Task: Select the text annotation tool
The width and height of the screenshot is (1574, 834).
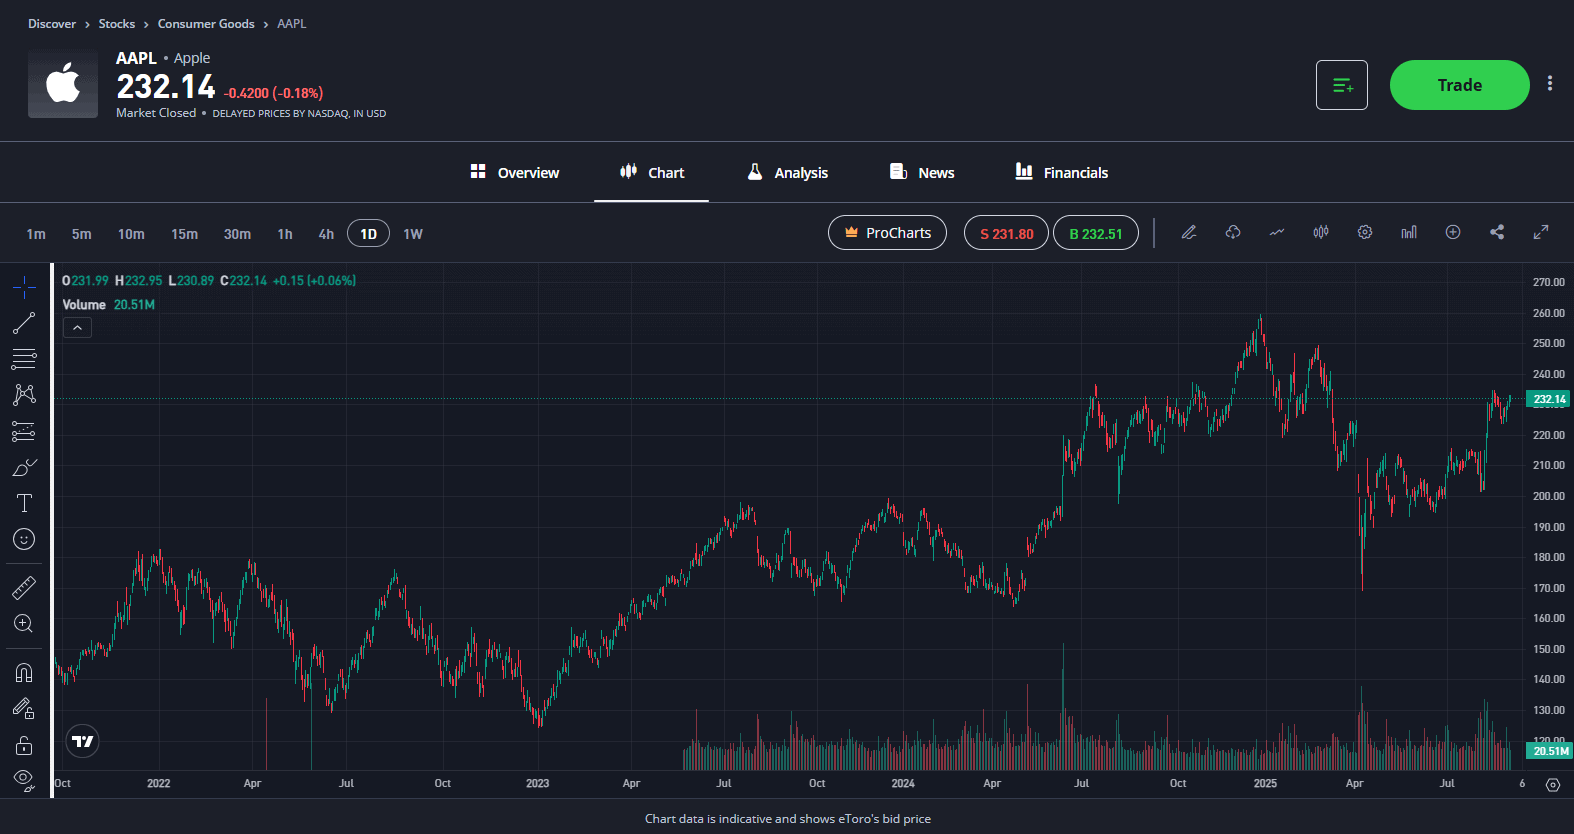Action: 24,503
